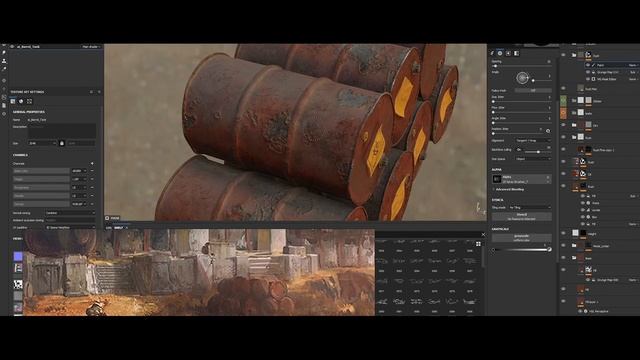Click the Spacing slider
The height and width of the screenshot is (360, 640).
click(521, 66)
